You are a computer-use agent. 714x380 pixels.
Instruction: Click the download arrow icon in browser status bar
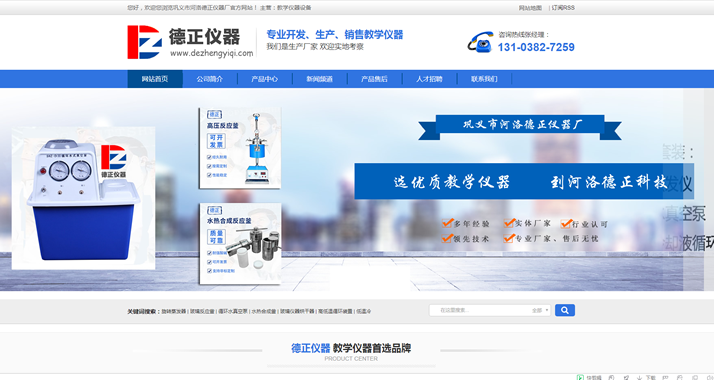coord(639,377)
